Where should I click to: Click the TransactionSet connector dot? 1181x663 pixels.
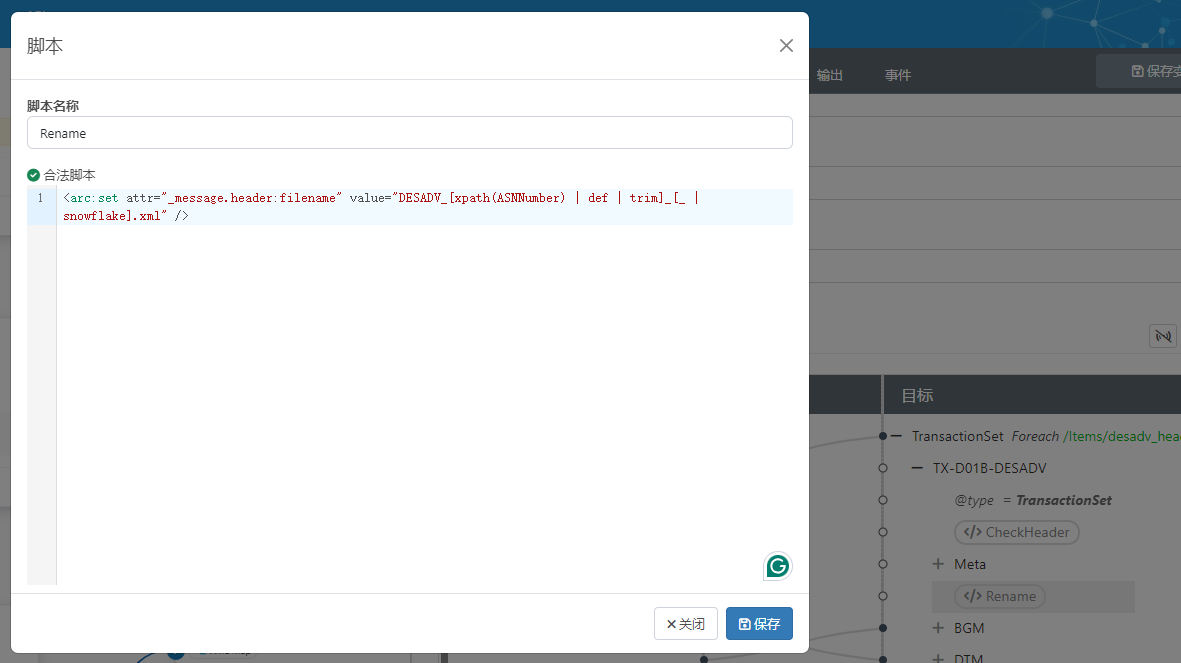coord(882,436)
